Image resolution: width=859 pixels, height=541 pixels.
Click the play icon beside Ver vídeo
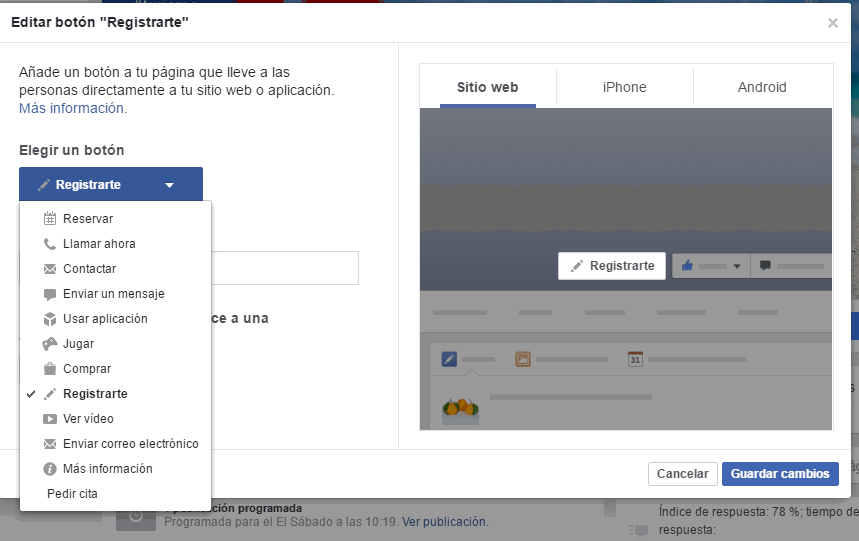coord(50,419)
